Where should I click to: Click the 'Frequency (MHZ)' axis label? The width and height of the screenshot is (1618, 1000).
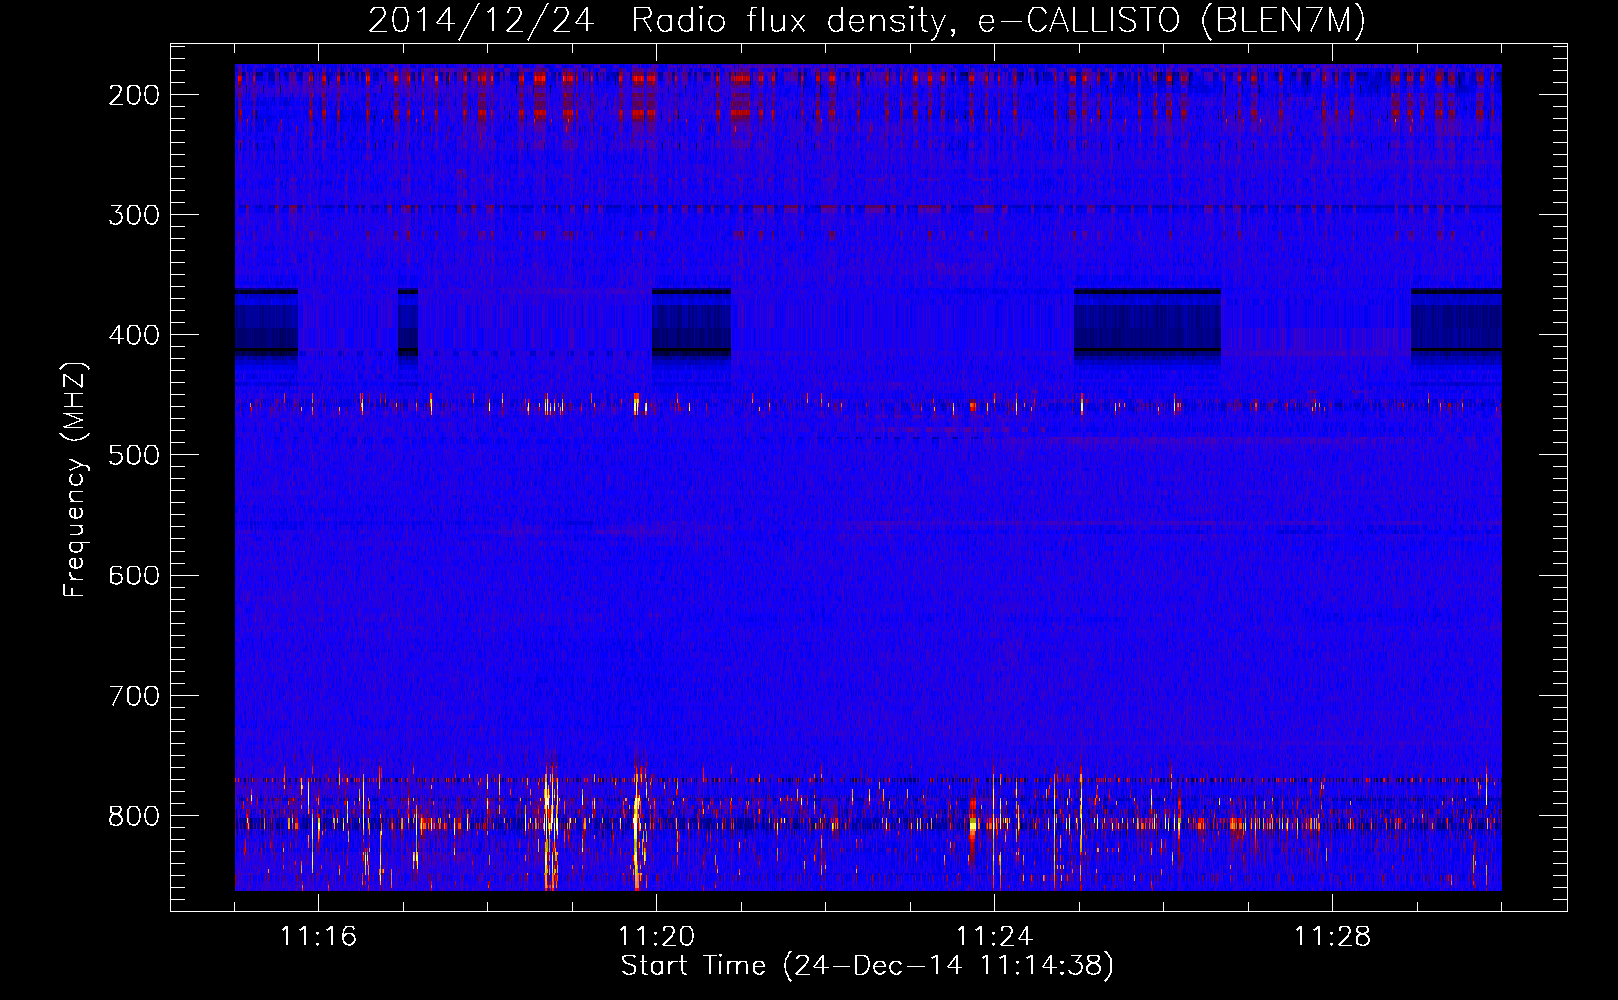tap(75, 480)
